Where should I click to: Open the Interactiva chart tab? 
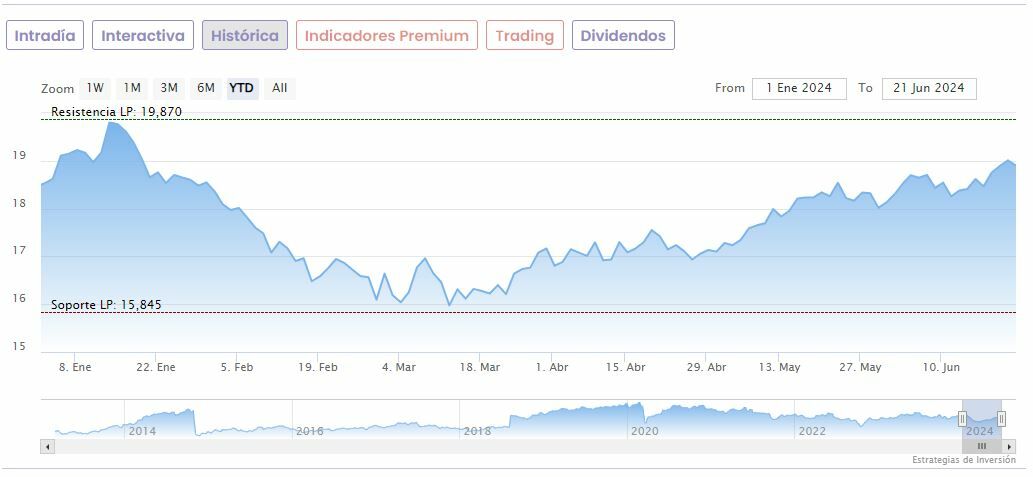[x=143, y=36]
